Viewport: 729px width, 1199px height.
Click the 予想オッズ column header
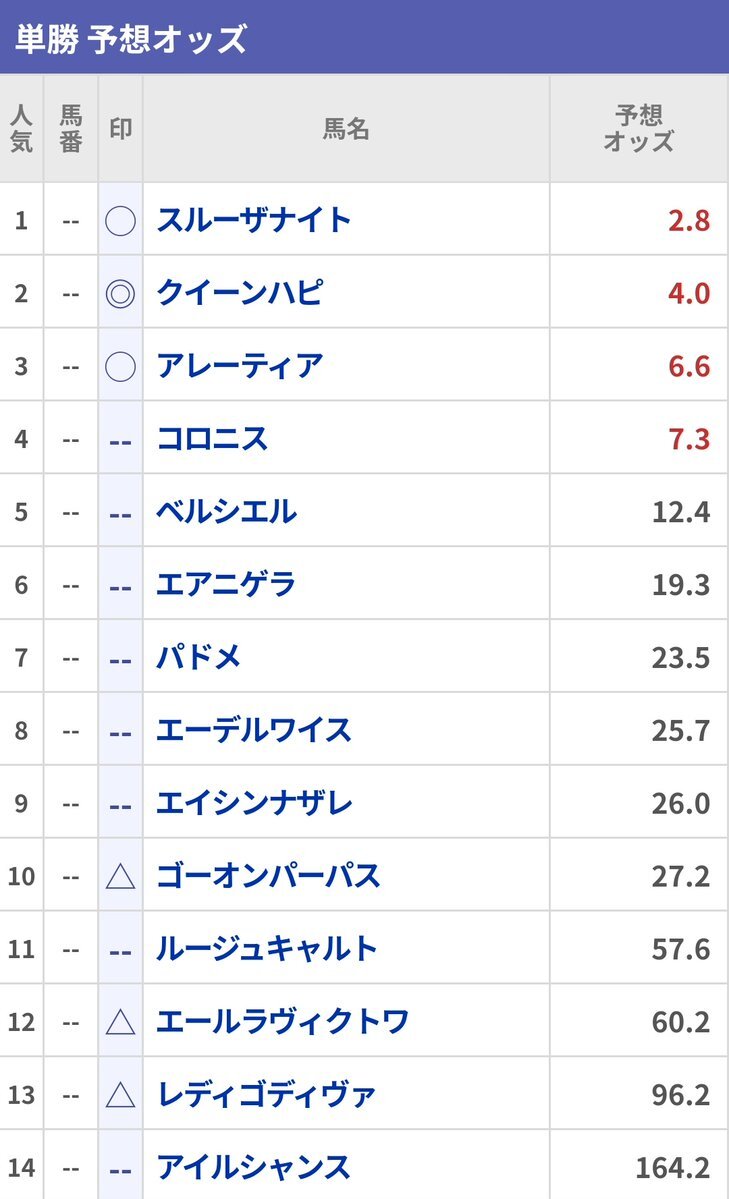[638, 128]
